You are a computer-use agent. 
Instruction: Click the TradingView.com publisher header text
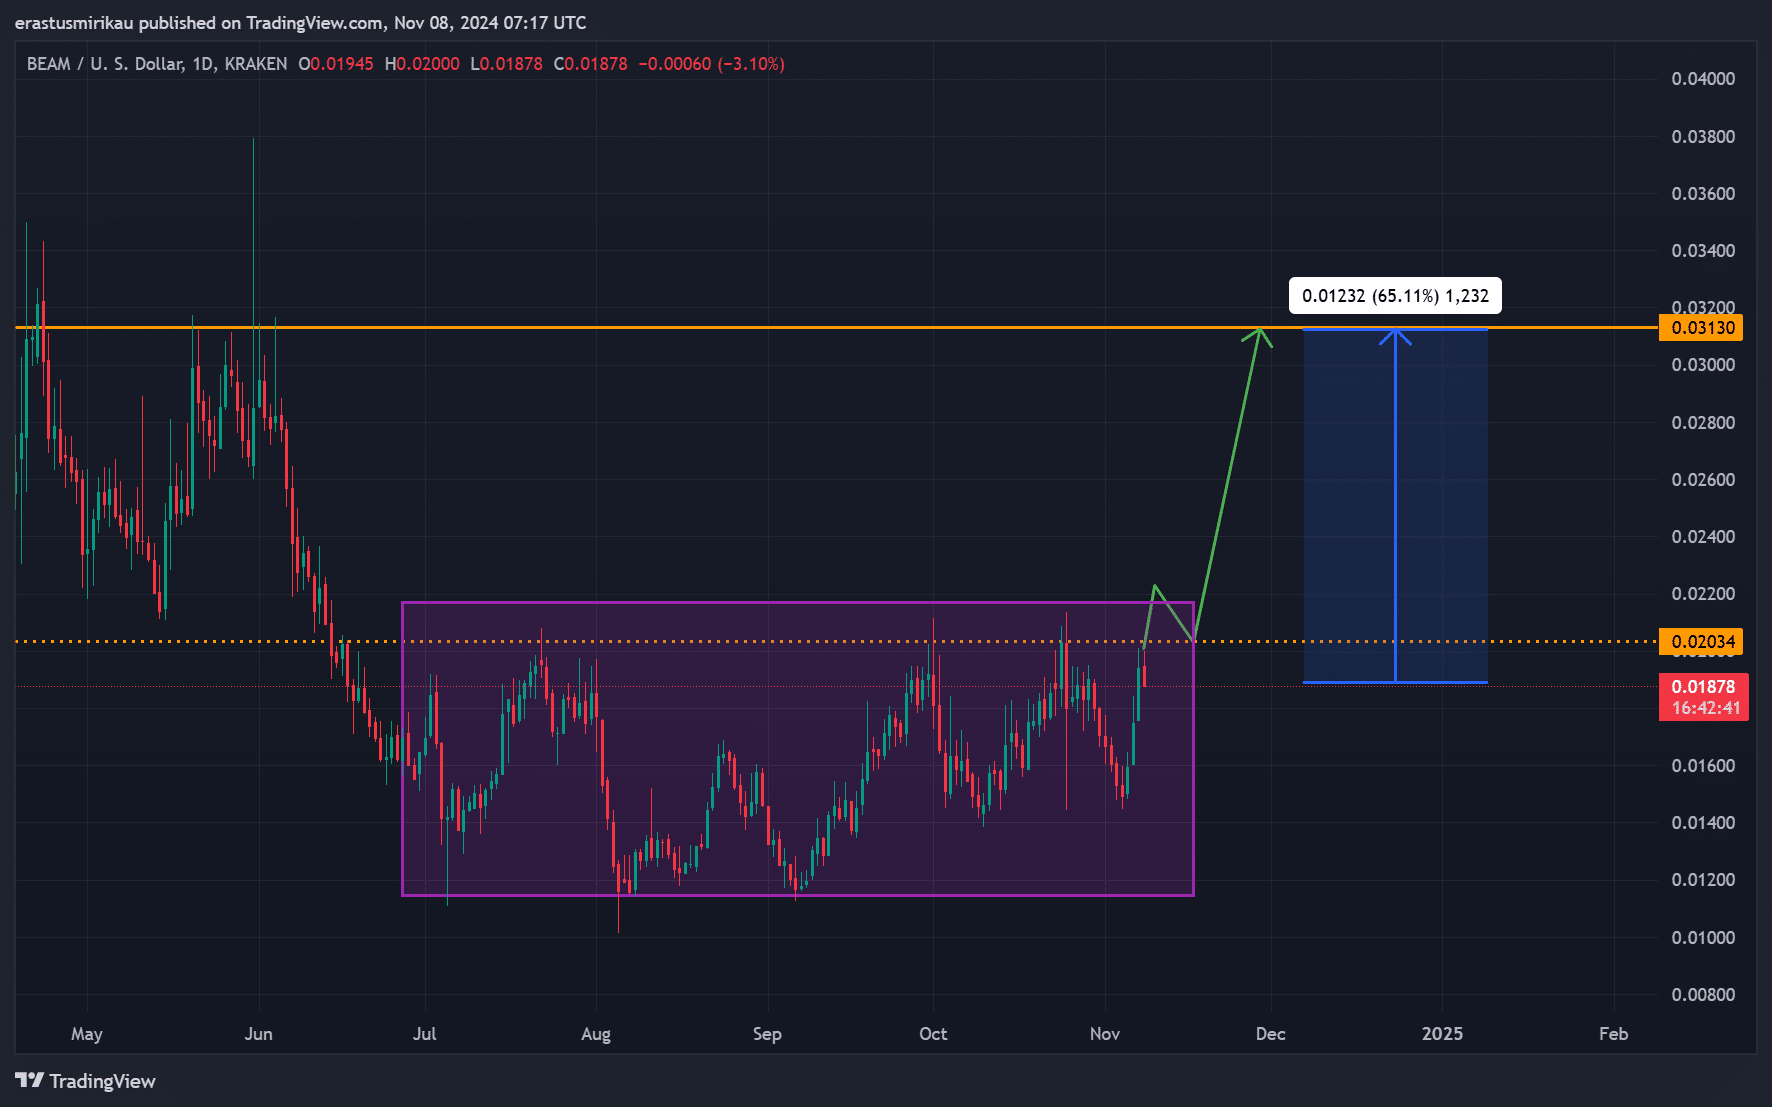[300, 22]
